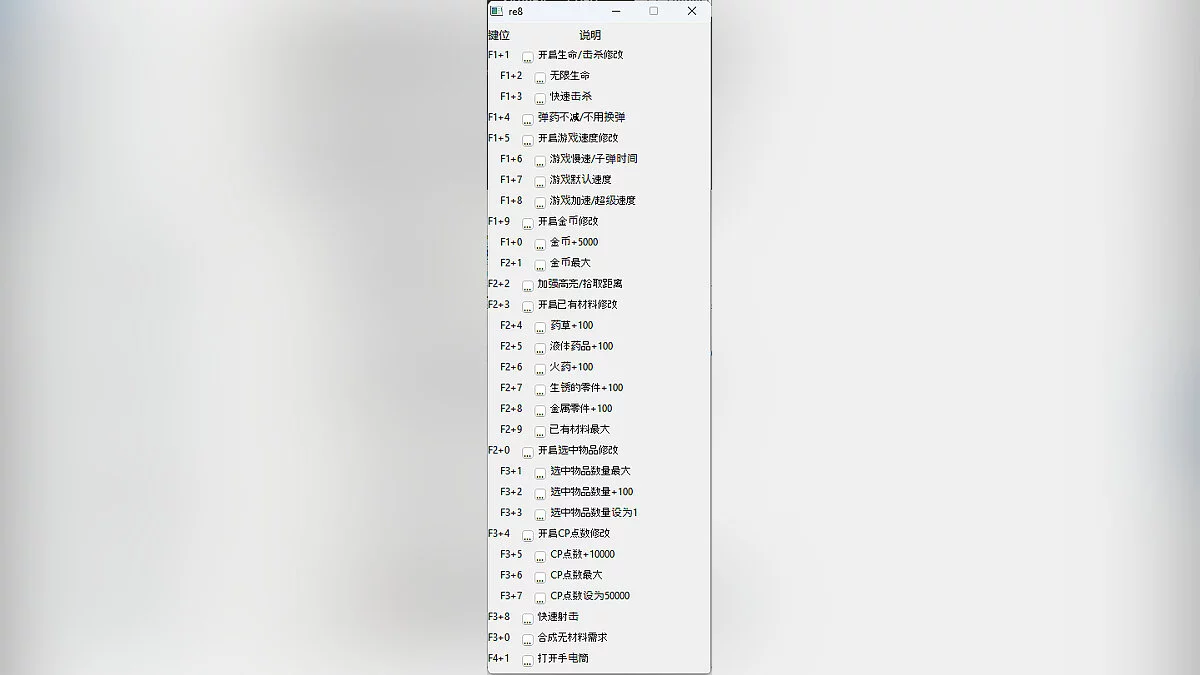The height and width of the screenshot is (675, 1200).
Task: Click the F1+1 hotkey label
Action: coord(499,55)
